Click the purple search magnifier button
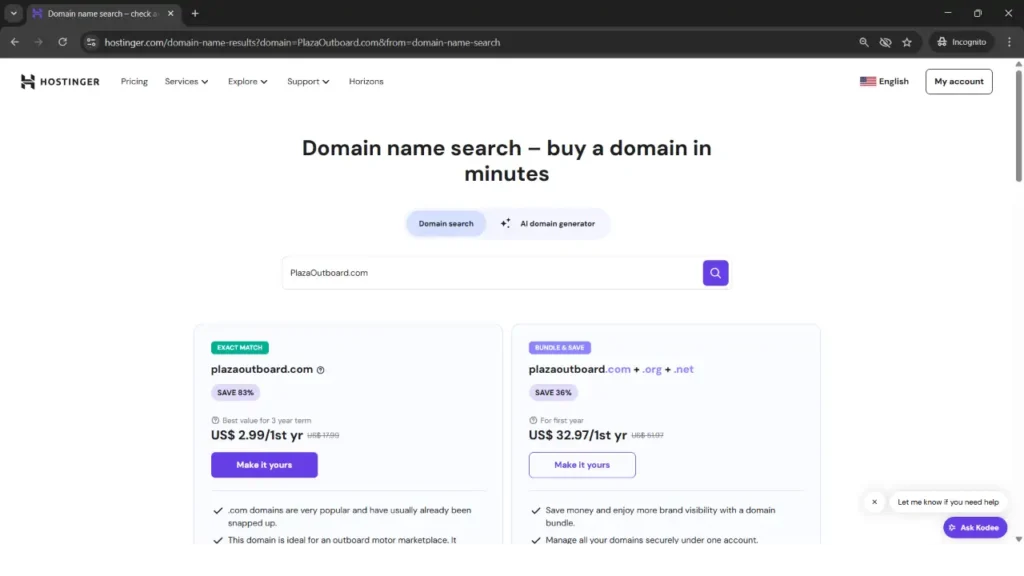1024x576 pixels. tap(715, 273)
